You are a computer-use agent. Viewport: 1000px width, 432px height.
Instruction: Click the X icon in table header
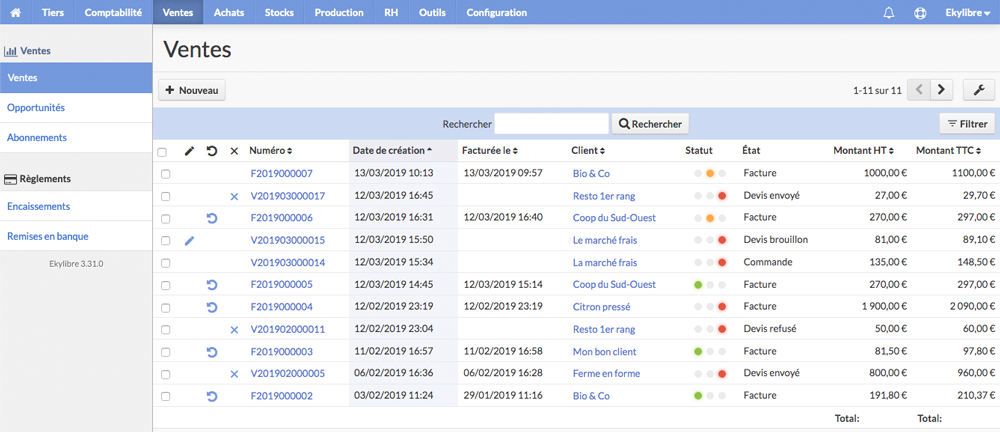[234, 151]
